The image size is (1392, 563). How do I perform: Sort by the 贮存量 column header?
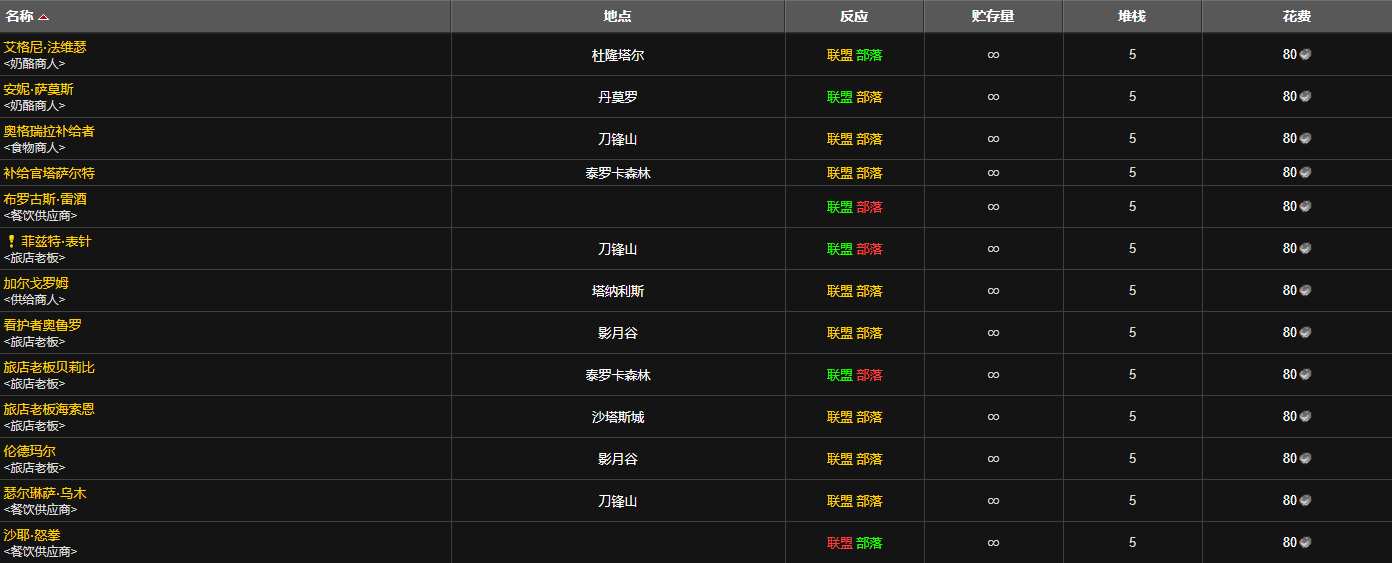993,16
